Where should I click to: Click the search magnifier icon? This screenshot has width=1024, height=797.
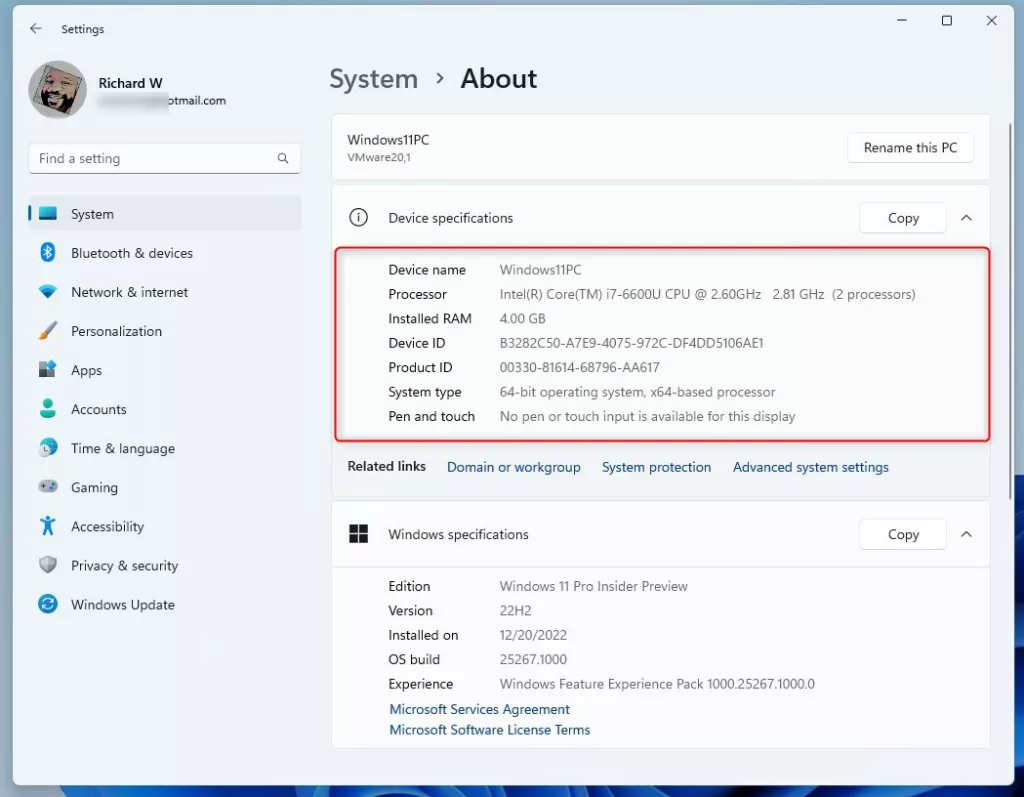coord(283,159)
